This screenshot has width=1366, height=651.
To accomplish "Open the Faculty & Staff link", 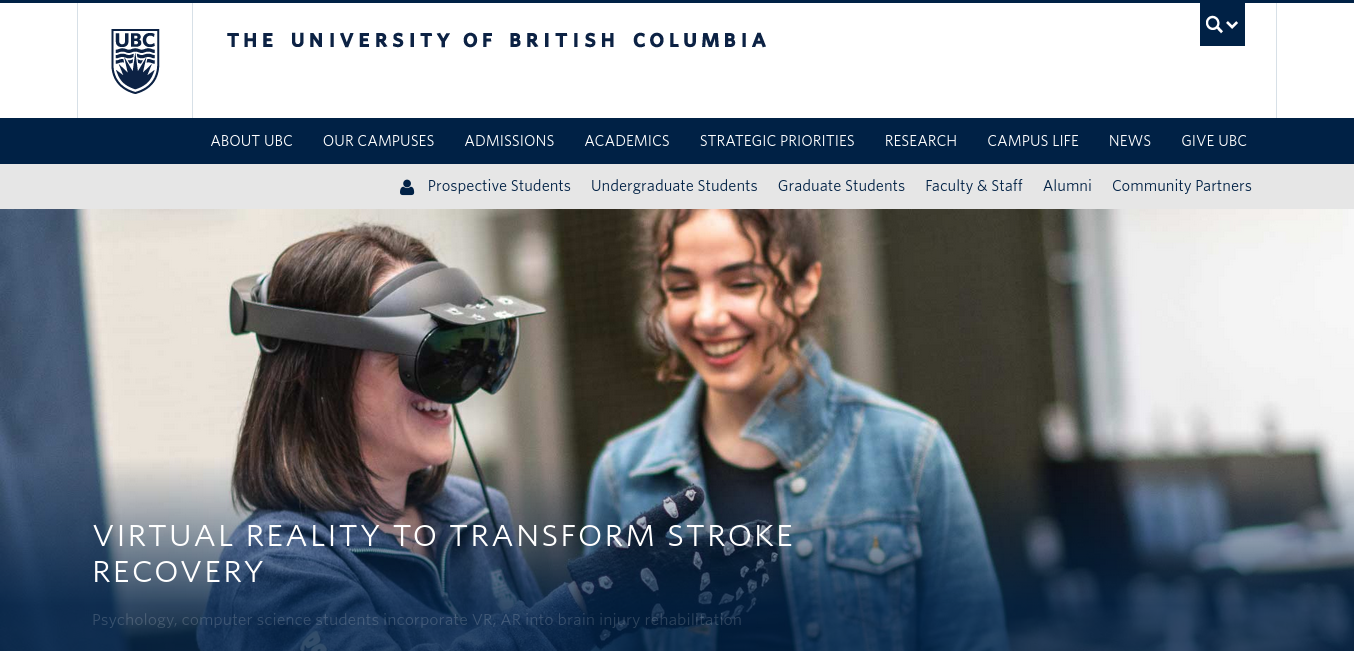I will point(973,186).
